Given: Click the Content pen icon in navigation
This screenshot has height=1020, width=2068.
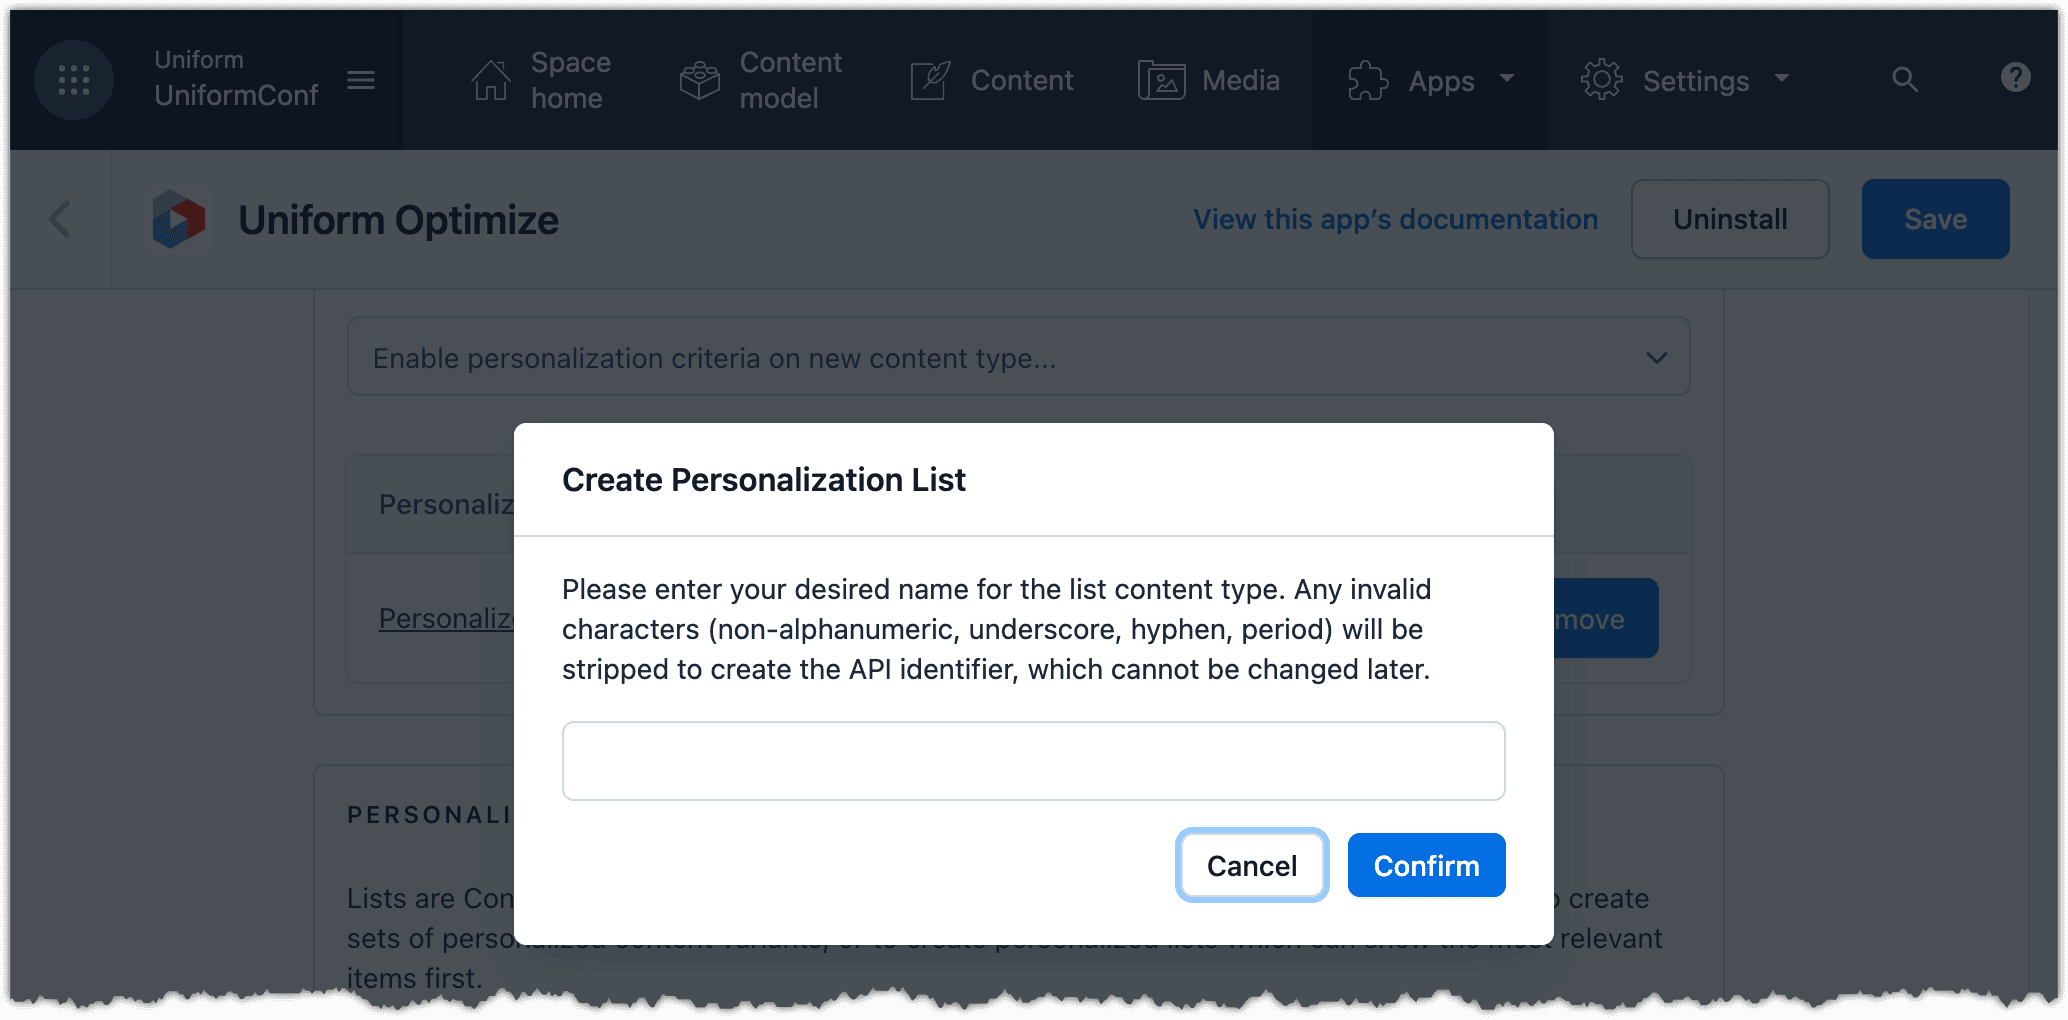Looking at the screenshot, I should pos(930,79).
